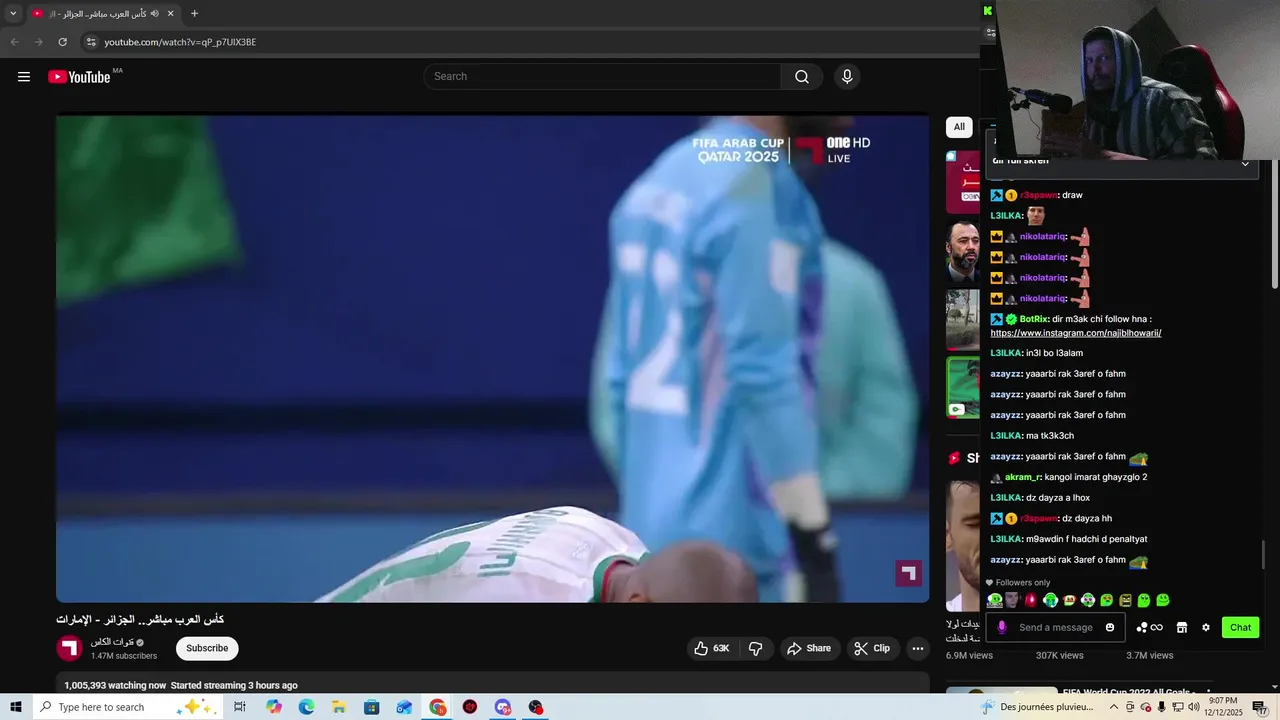Click the YouTube search magnifier button
This screenshot has width=1280, height=720.
802,77
